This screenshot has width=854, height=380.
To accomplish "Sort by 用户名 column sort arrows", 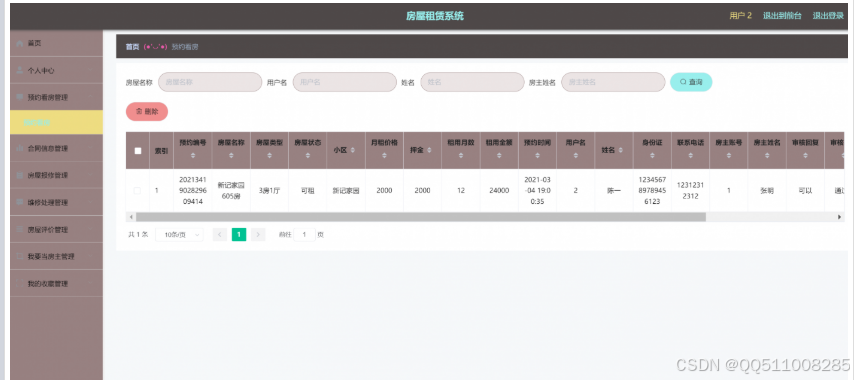I will pyautogui.click(x=576, y=156).
